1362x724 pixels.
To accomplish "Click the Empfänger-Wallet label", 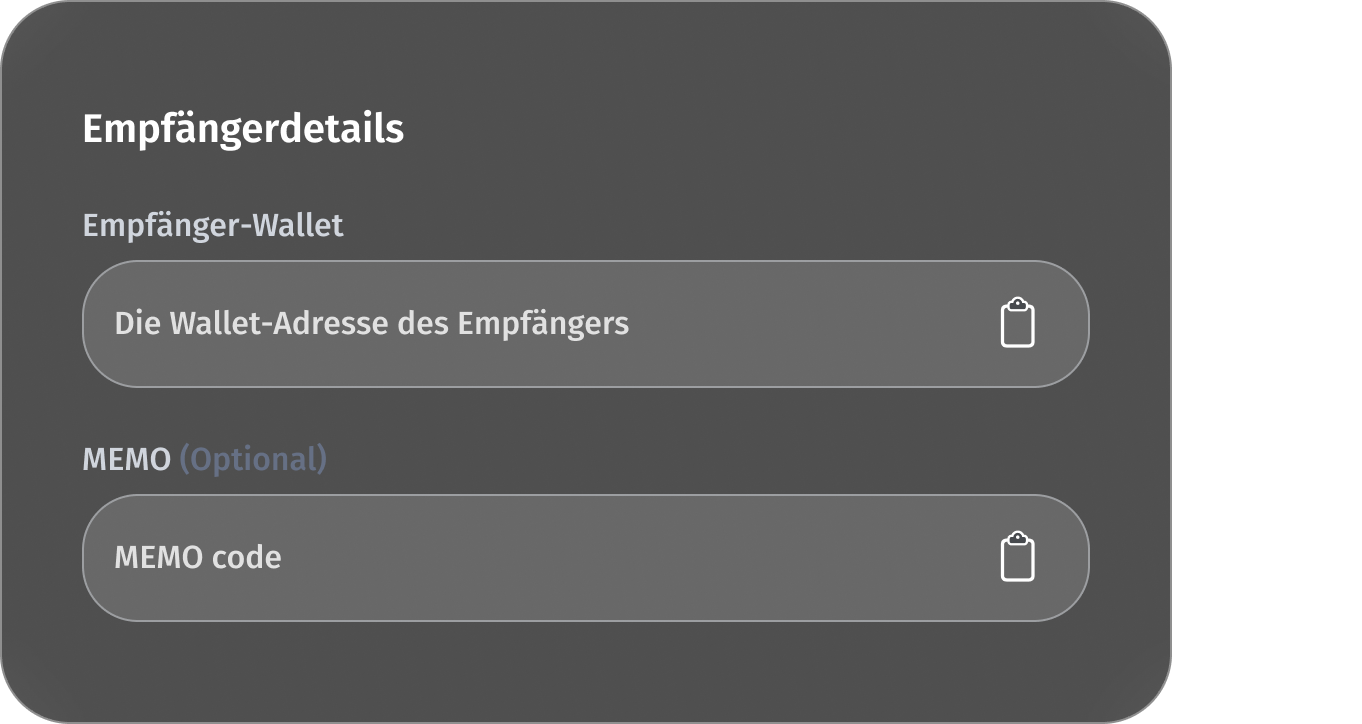I will point(213,225).
